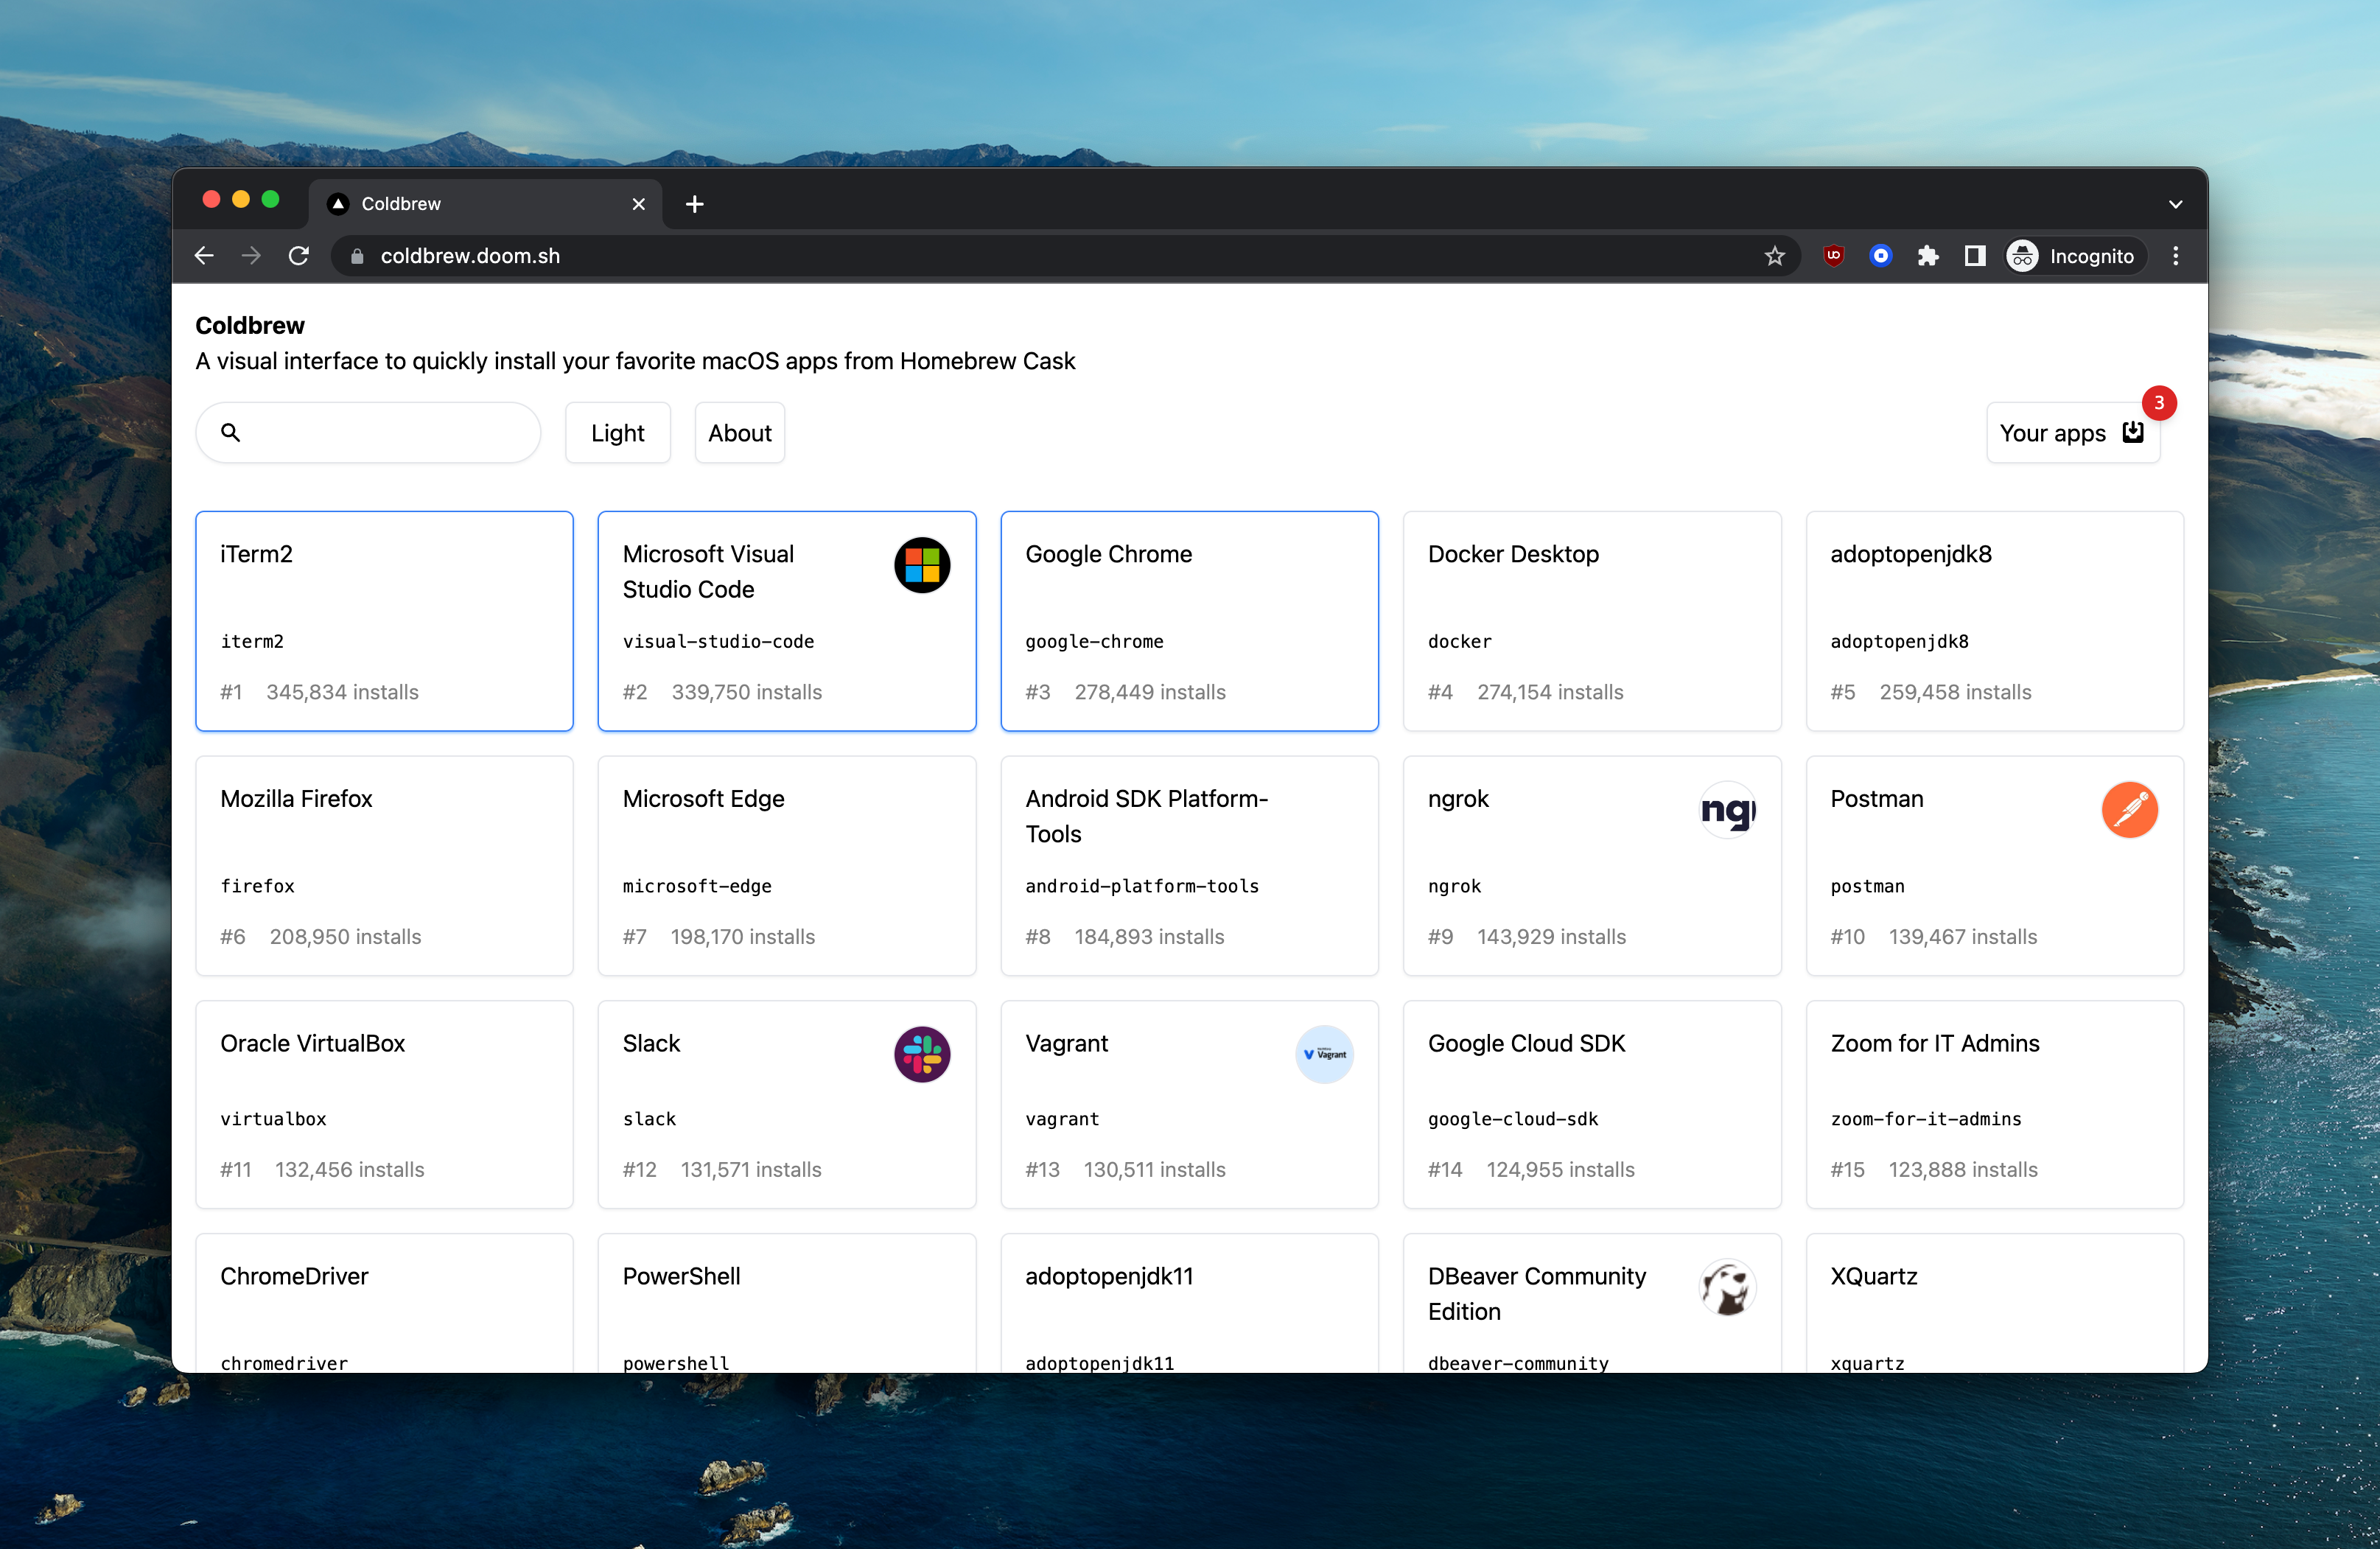The width and height of the screenshot is (2380, 1549).
Task: Select the Docker Desktop card
Action: [1591, 621]
